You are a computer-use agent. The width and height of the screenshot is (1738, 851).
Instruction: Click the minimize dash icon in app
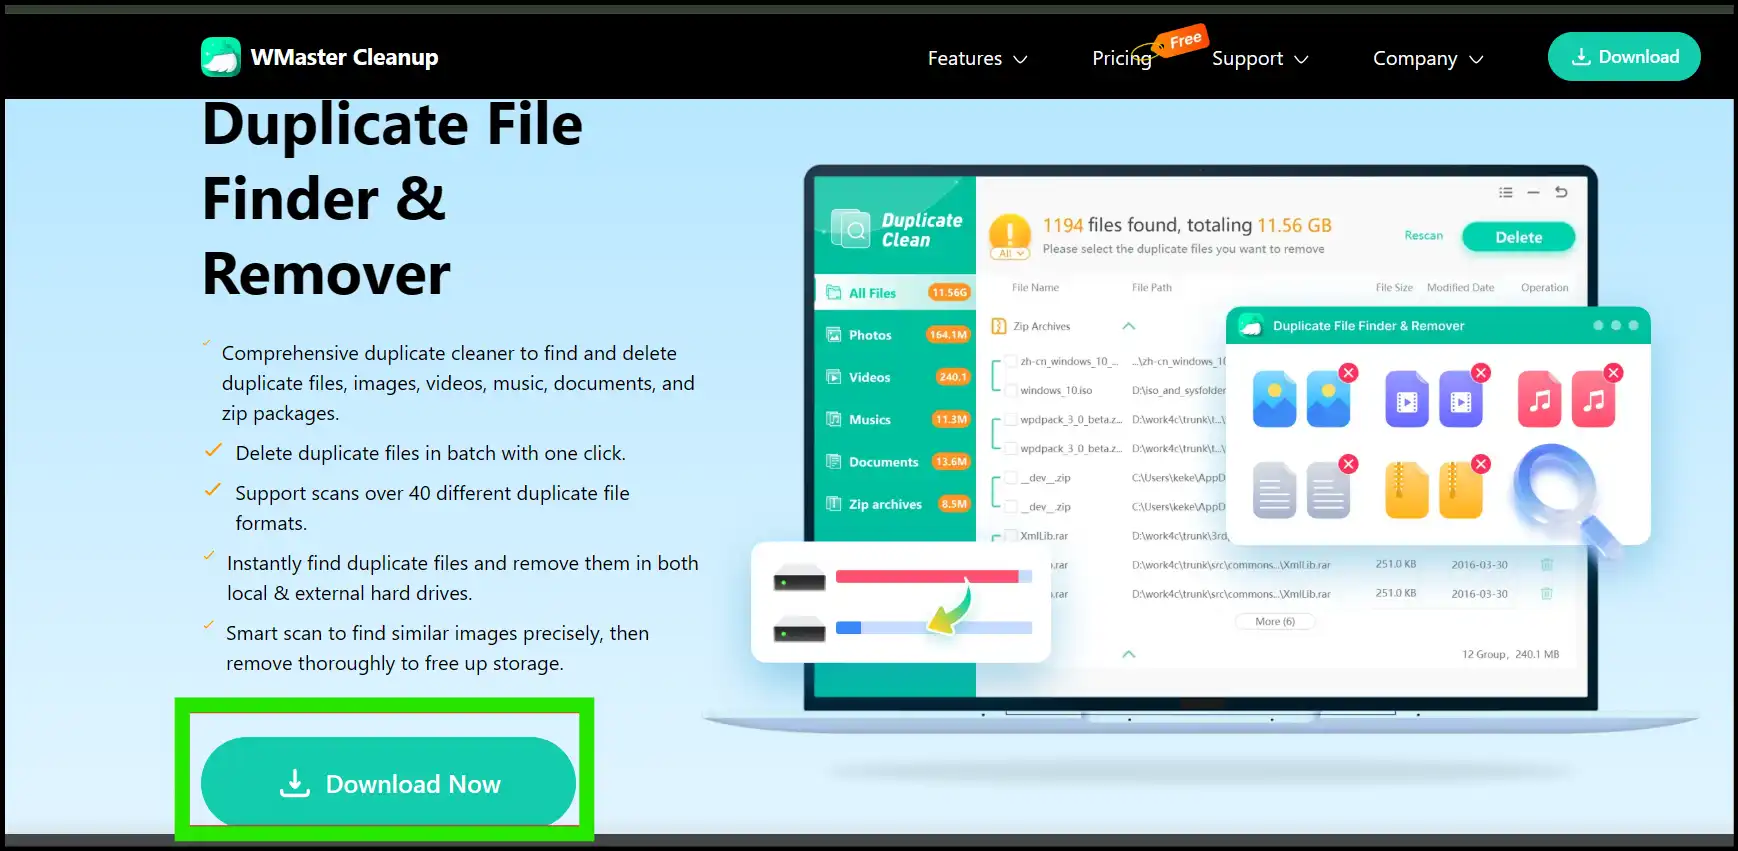(x=1533, y=192)
